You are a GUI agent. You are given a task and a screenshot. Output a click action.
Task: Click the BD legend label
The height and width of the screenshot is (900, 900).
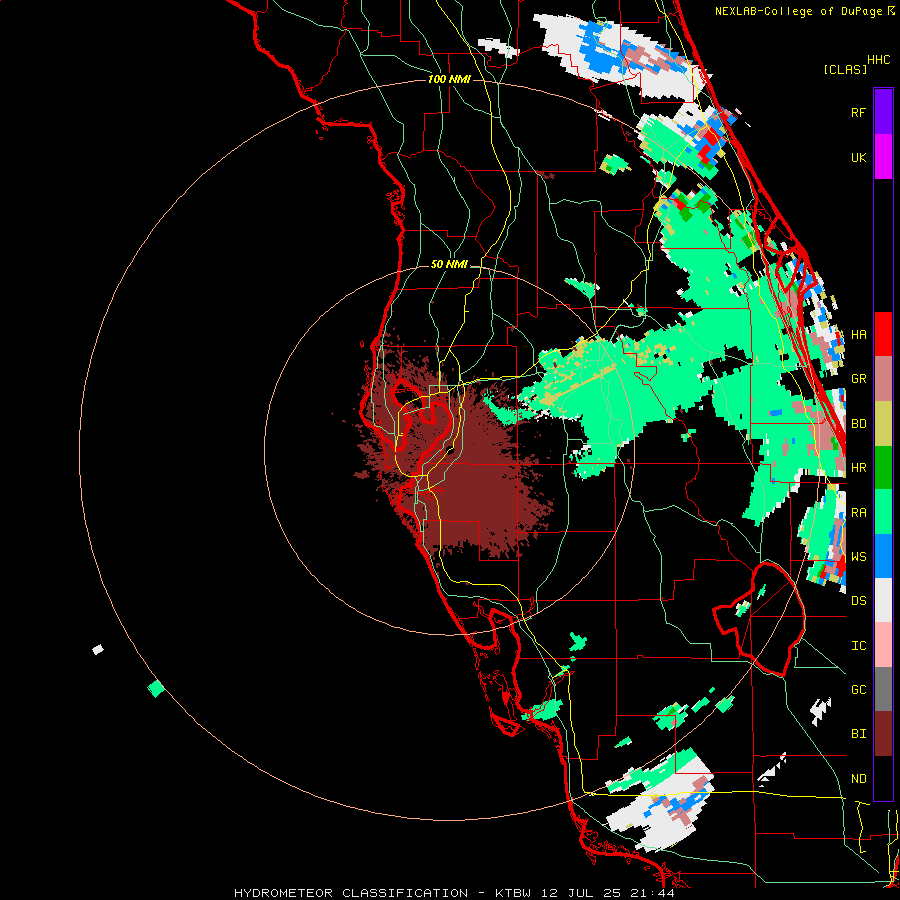point(858,424)
